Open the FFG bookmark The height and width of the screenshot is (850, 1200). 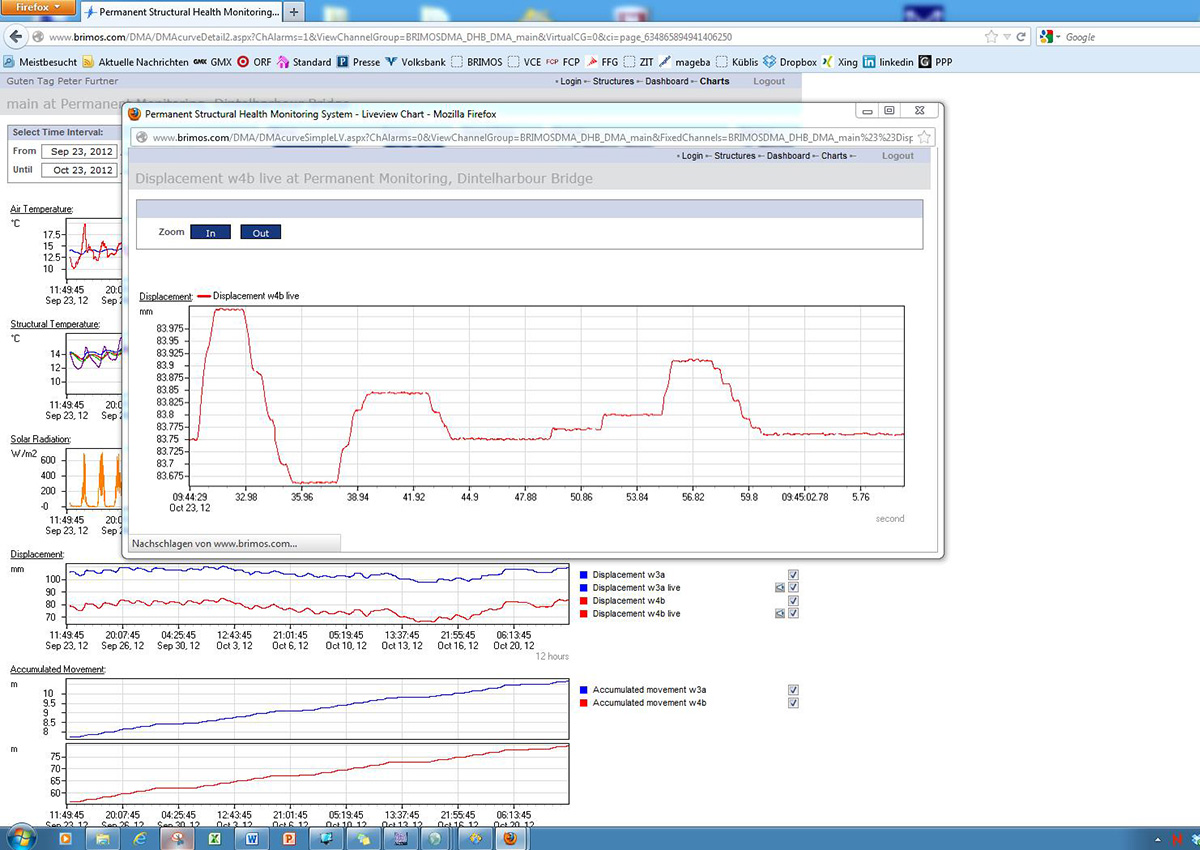[603, 62]
